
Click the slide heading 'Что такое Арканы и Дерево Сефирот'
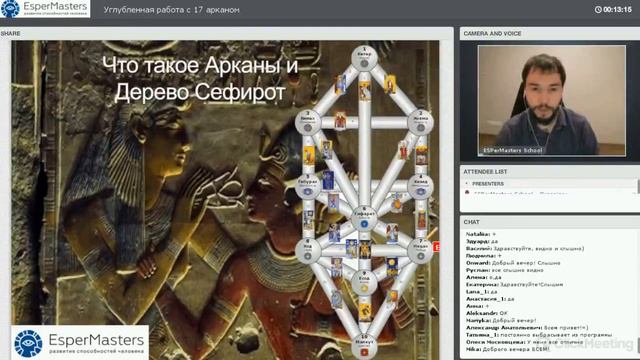pos(200,78)
